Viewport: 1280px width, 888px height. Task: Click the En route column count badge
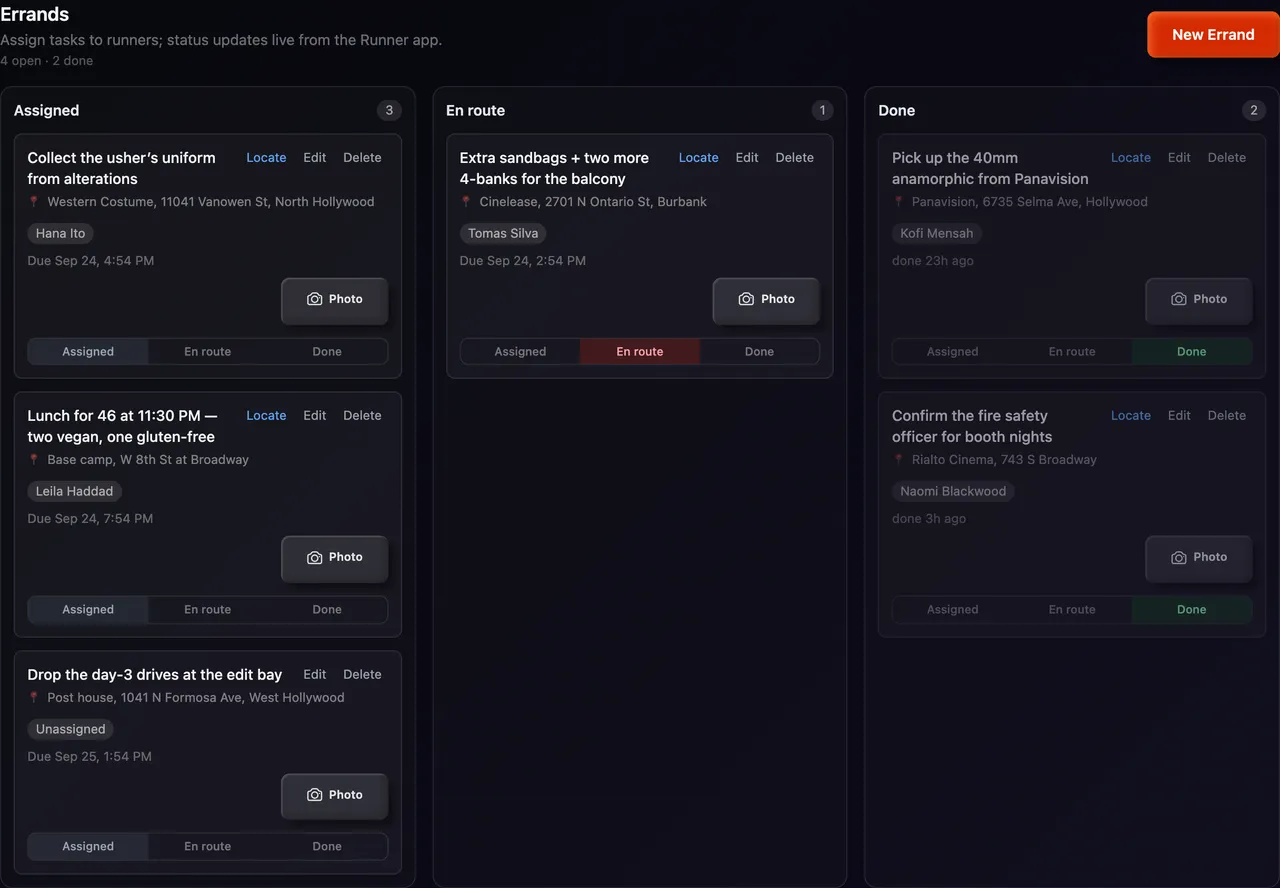822,110
